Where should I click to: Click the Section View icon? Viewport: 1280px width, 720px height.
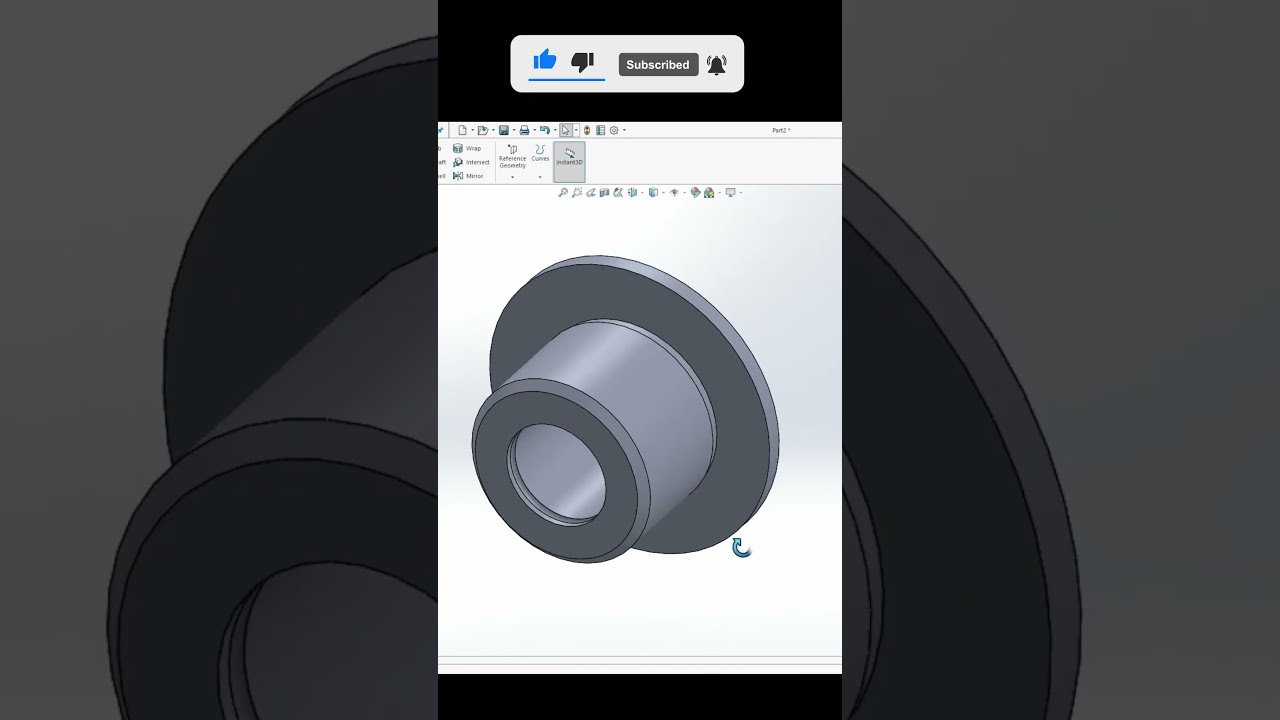click(x=604, y=192)
